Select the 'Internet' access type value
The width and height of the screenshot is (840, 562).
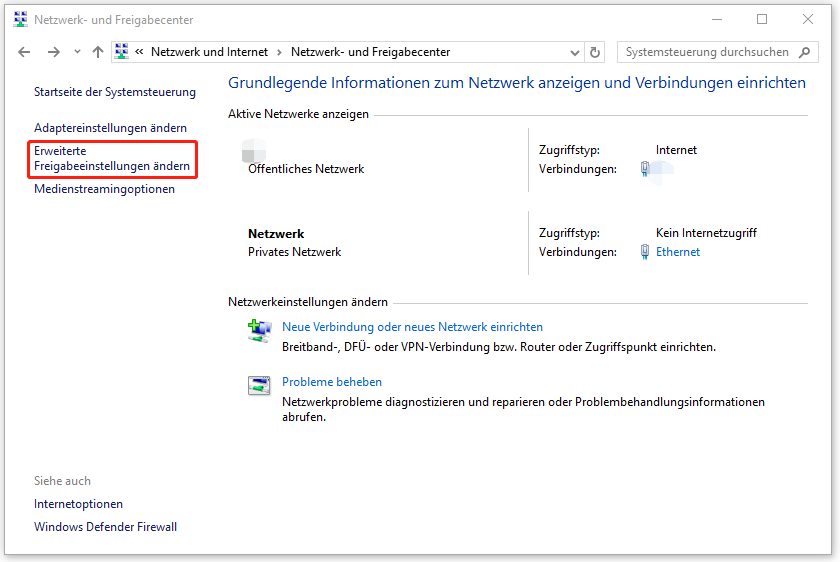[x=676, y=150]
